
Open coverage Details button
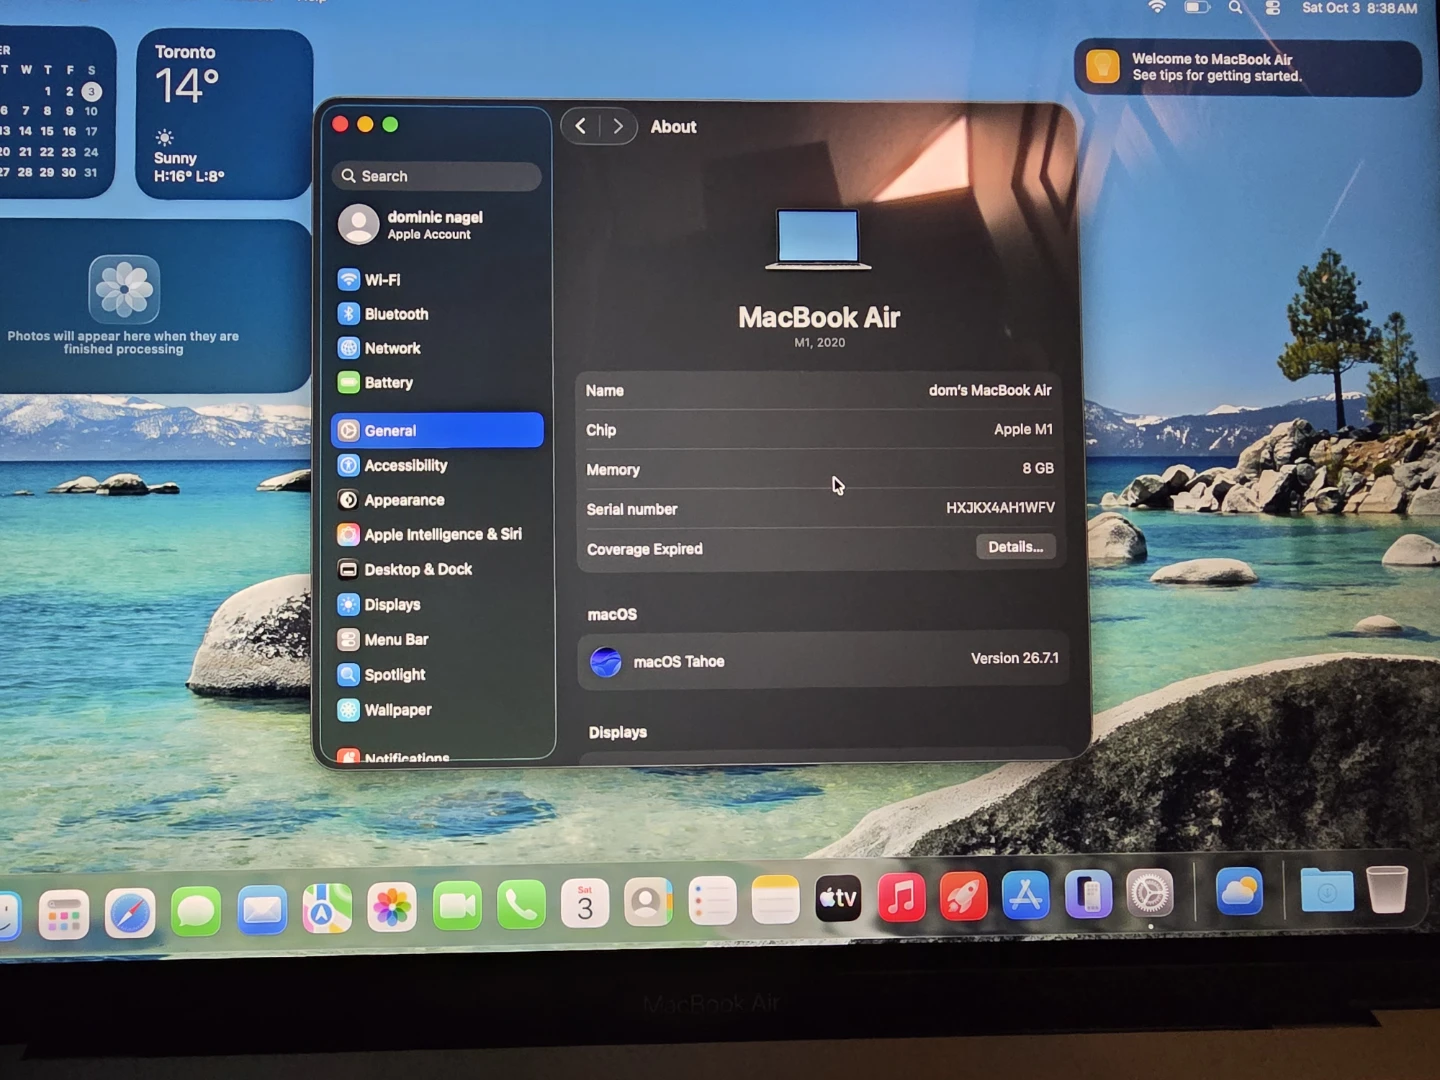(x=1015, y=547)
